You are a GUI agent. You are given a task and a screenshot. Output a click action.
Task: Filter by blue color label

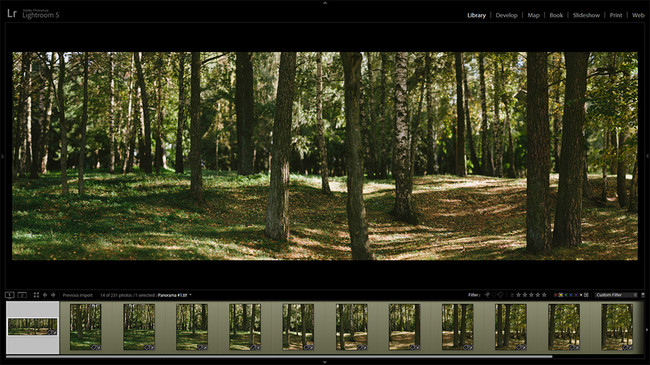pyautogui.click(x=571, y=295)
